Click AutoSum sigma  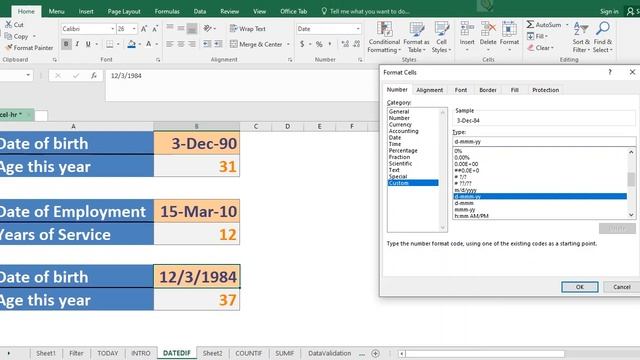(x=544, y=24)
